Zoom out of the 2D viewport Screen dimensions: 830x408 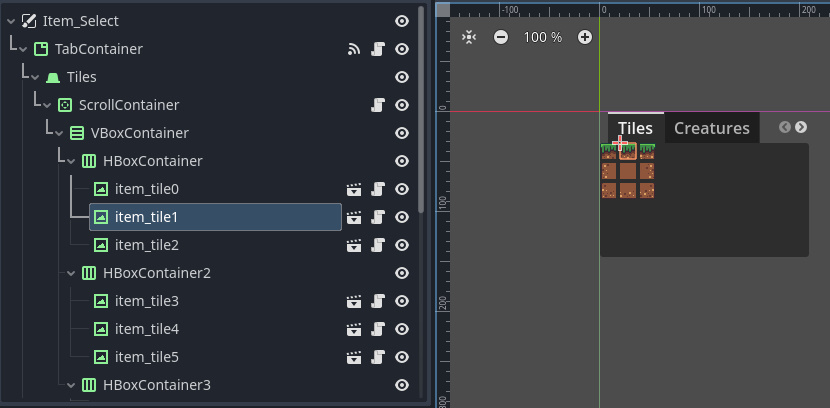(x=501, y=37)
